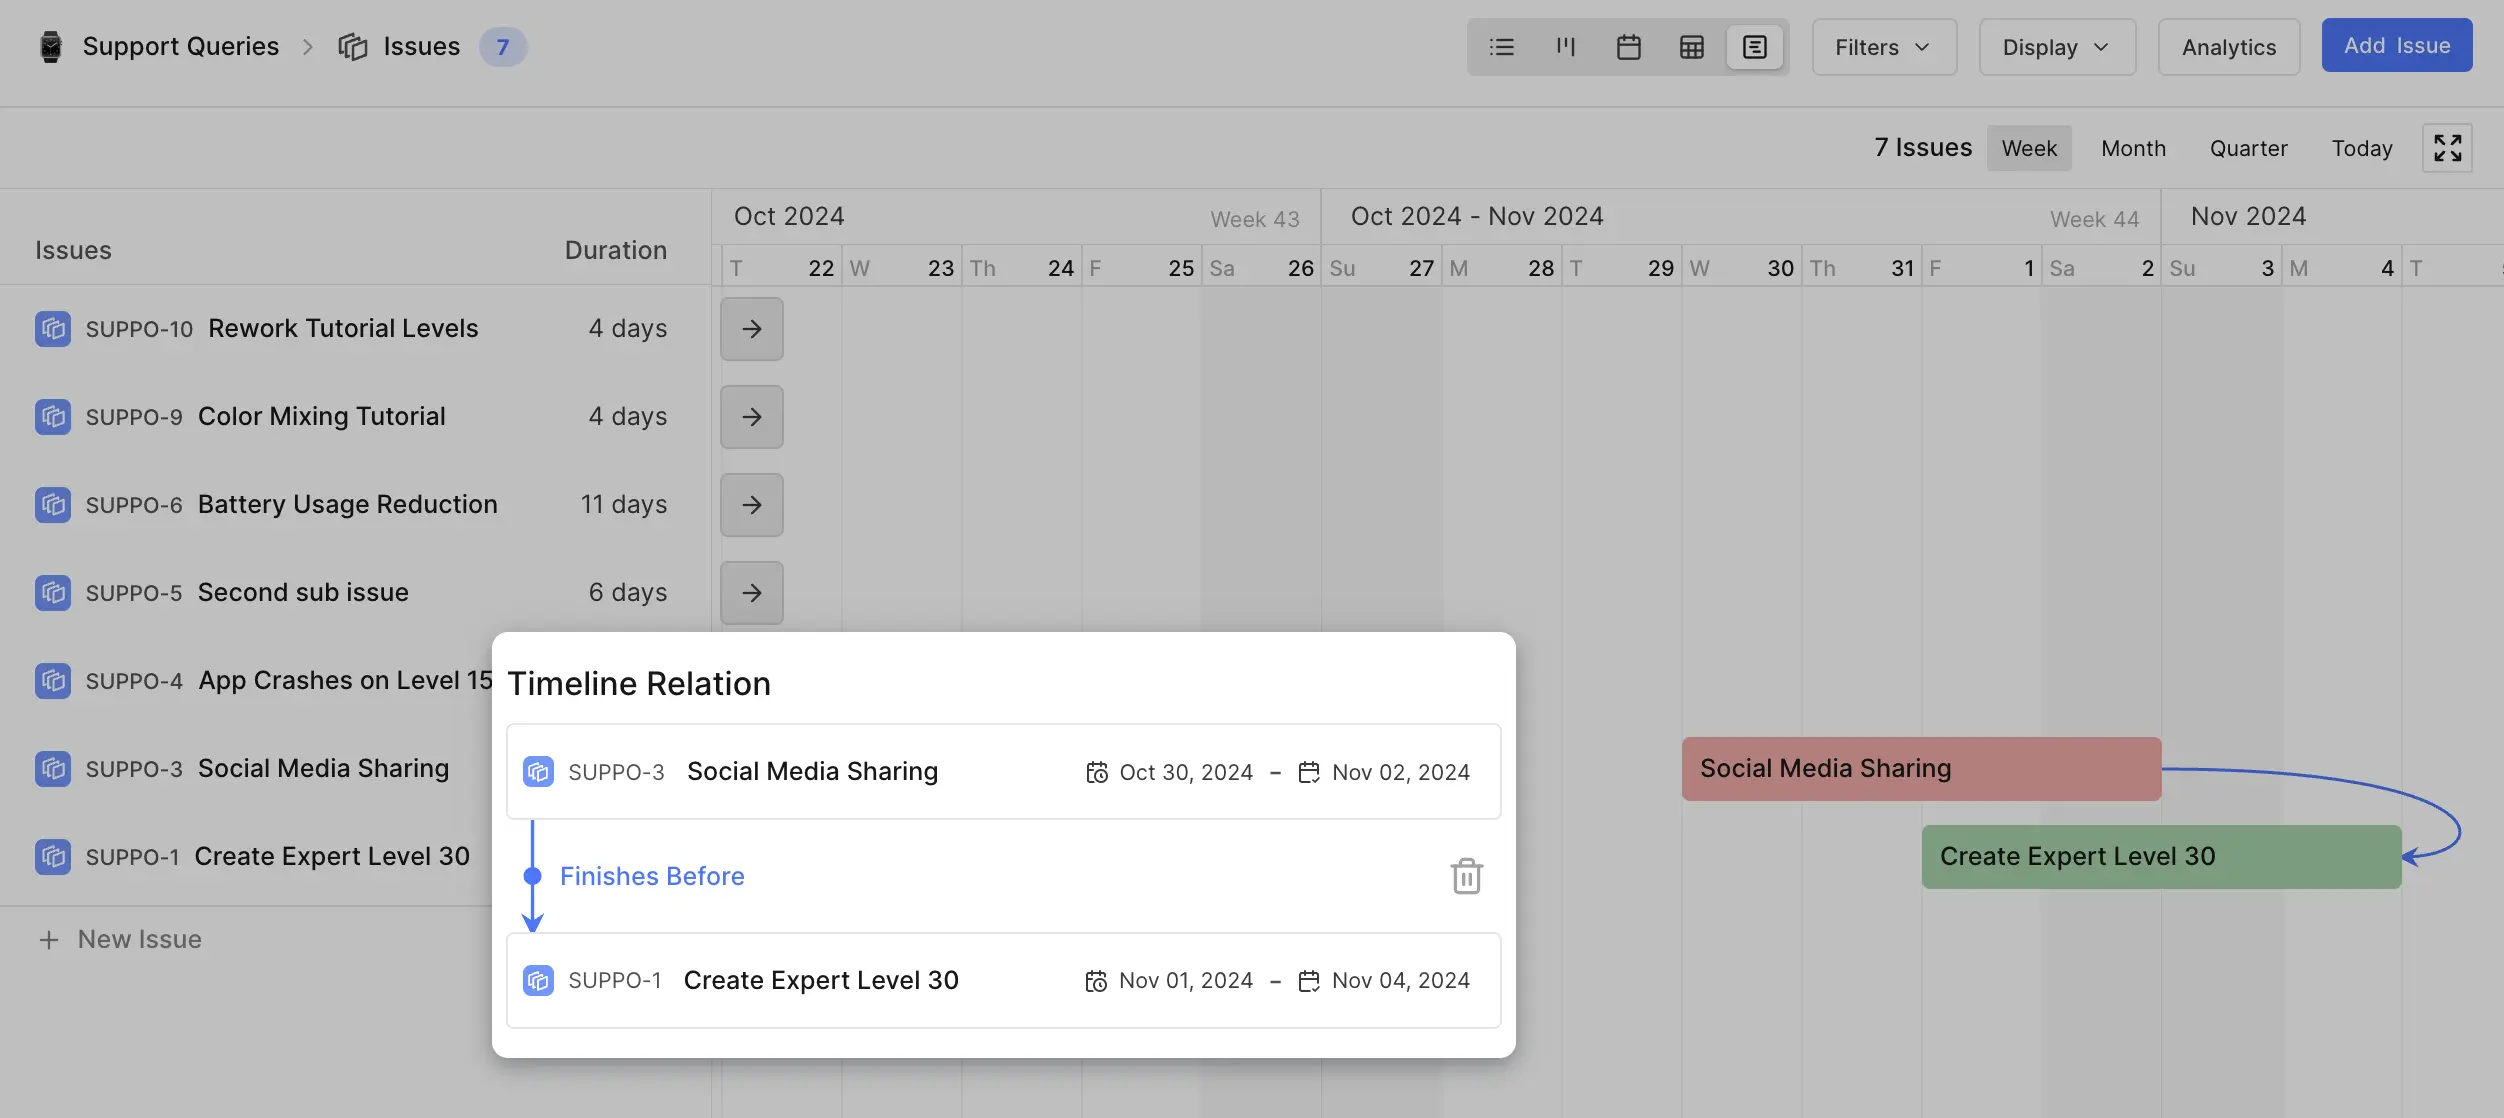This screenshot has height=1118, width=2504.
Task: Click the Analytics button
Action: coord(2229,45)
